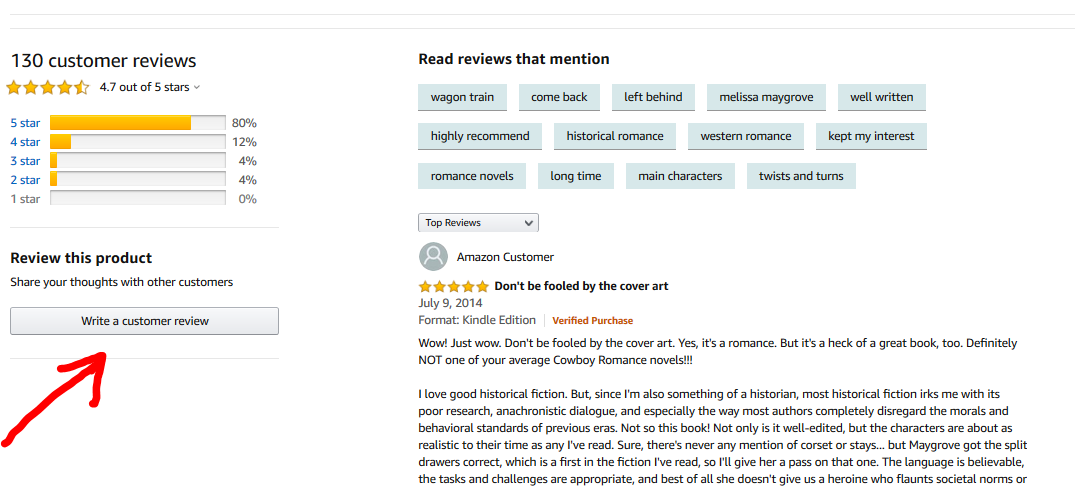Choose the twists and turns tag

coord(801,176)
